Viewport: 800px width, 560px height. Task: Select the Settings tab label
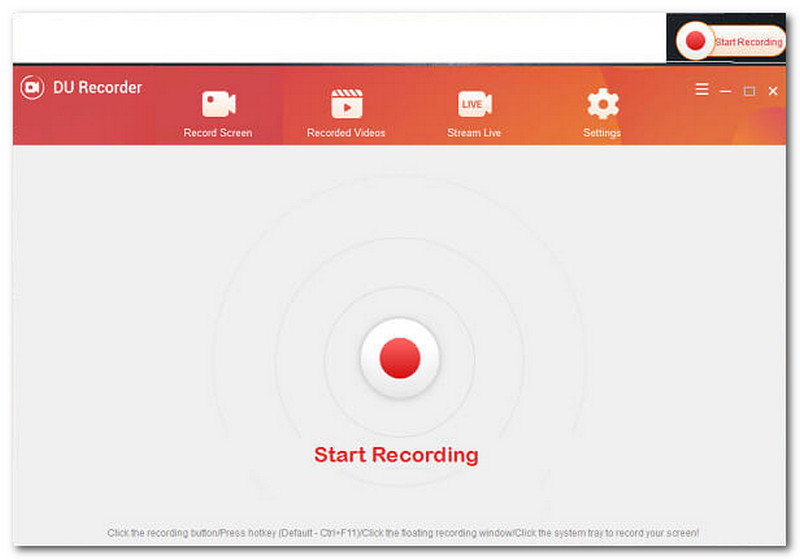[602, 133]
